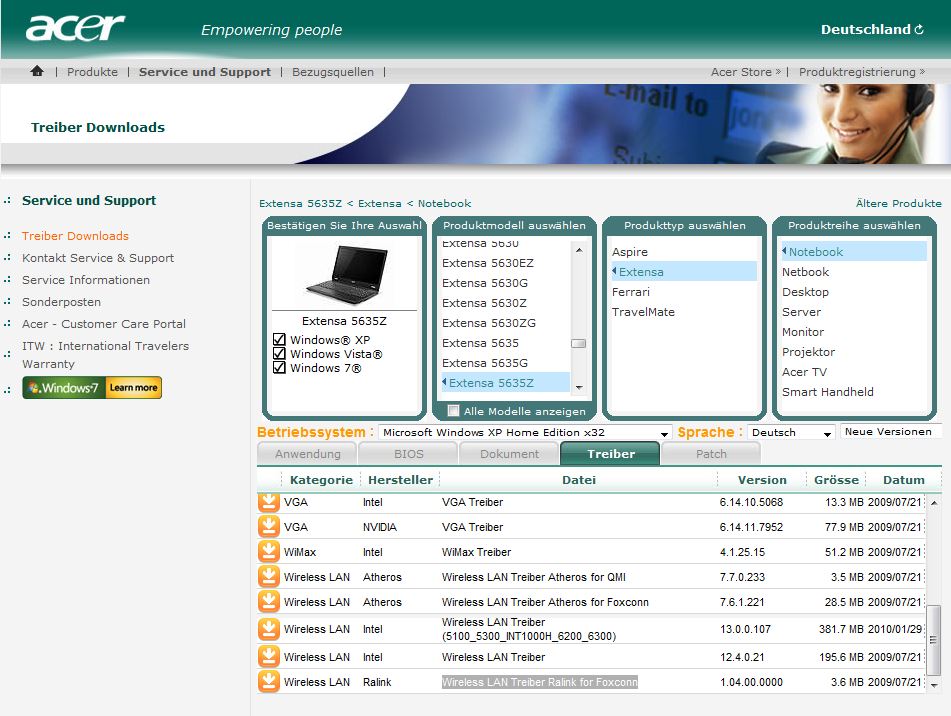Visit the Acer Store link

click(x=746, y=72)
